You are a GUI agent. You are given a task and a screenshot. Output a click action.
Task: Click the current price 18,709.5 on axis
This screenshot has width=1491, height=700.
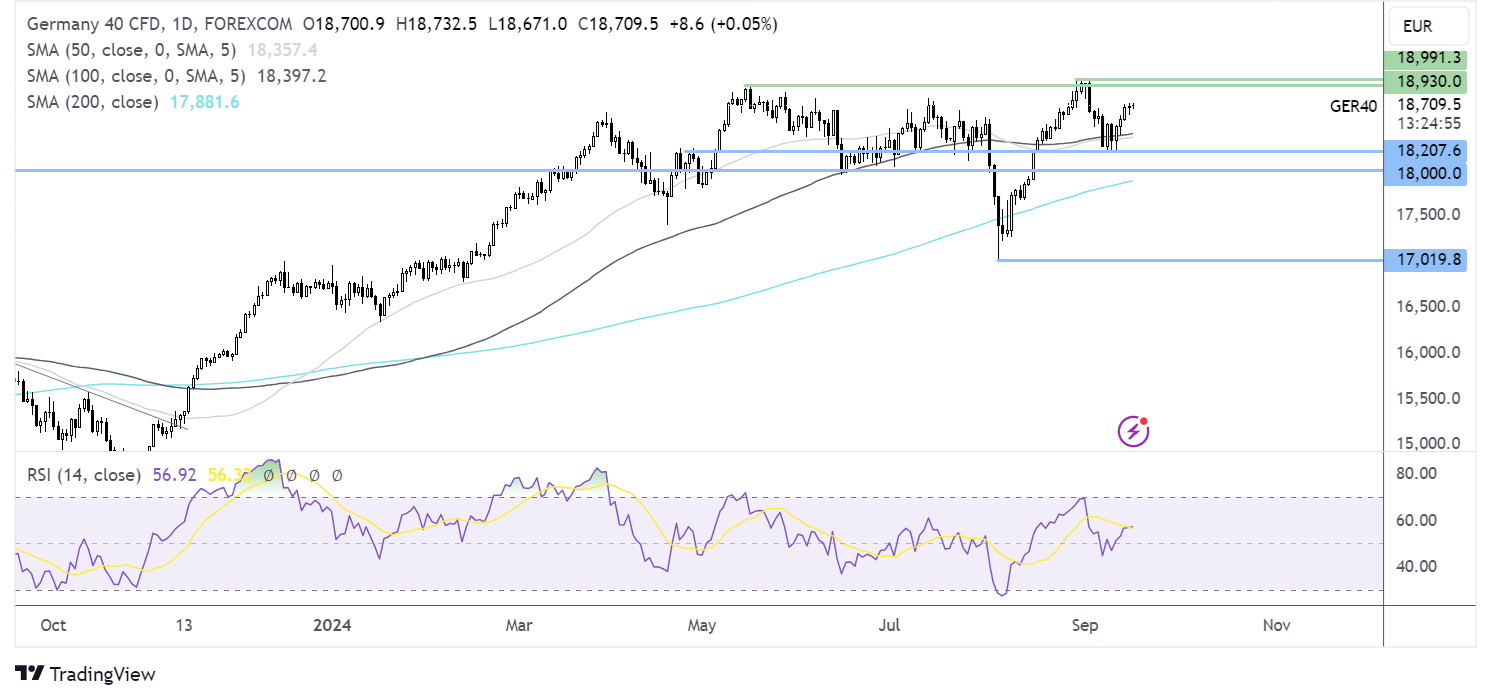click(x=1429, y=104)
